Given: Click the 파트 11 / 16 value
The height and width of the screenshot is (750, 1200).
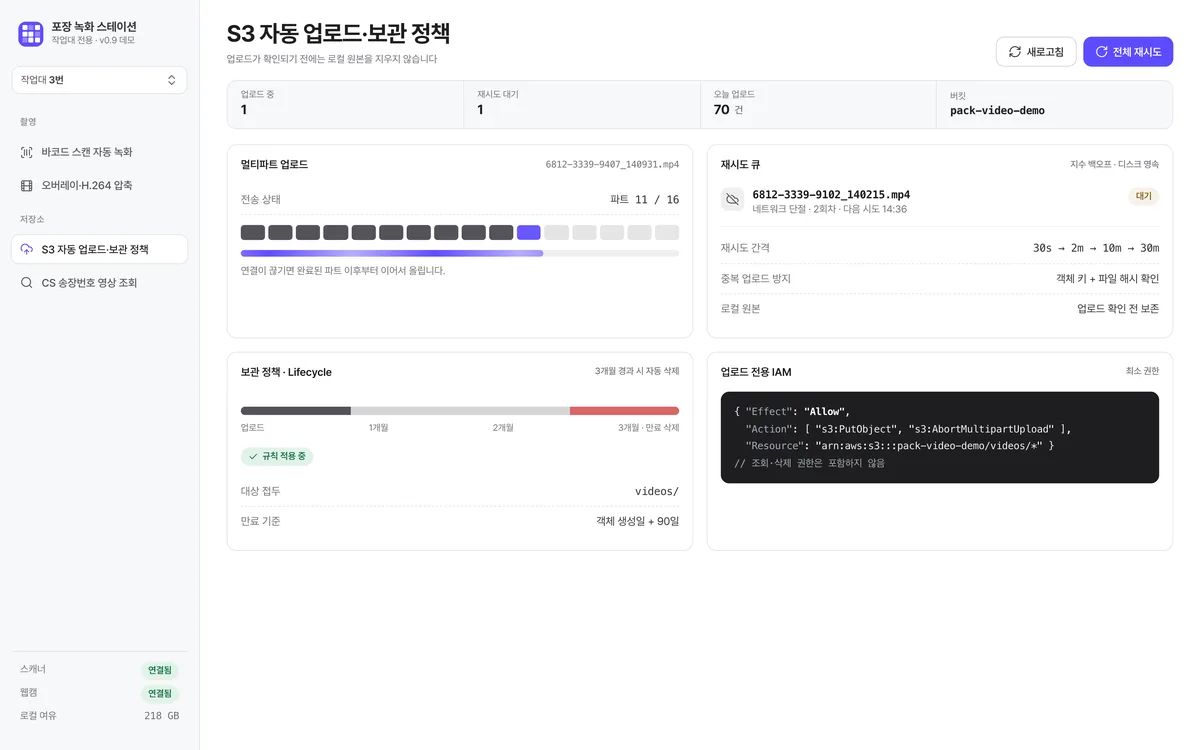Looking at the screenshot, I should 645,199.
